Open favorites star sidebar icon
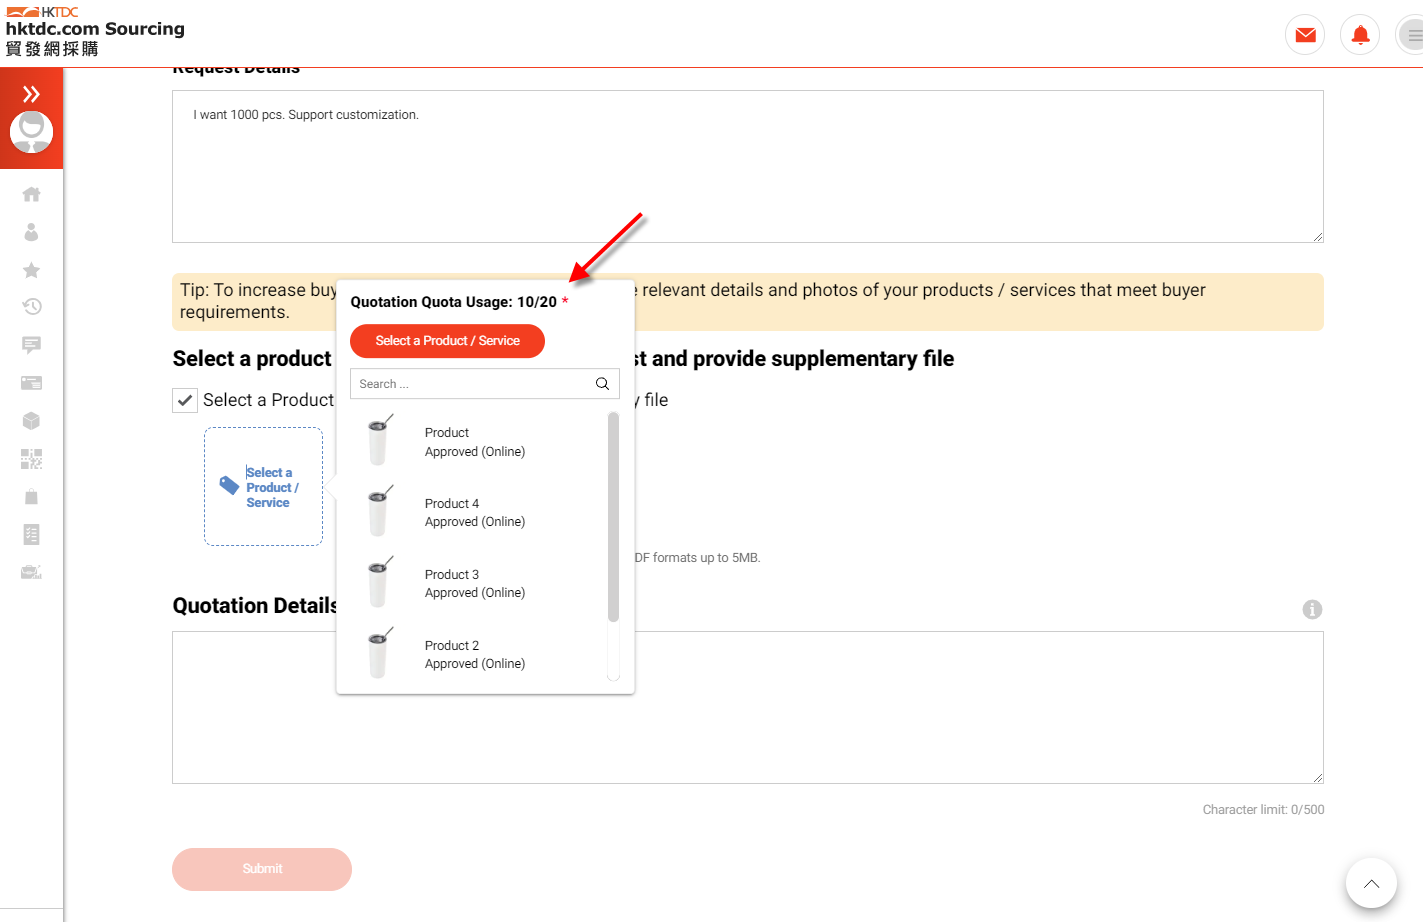Screen dimensions: 1423x922 pyautogui.click(x=31, y=270)
